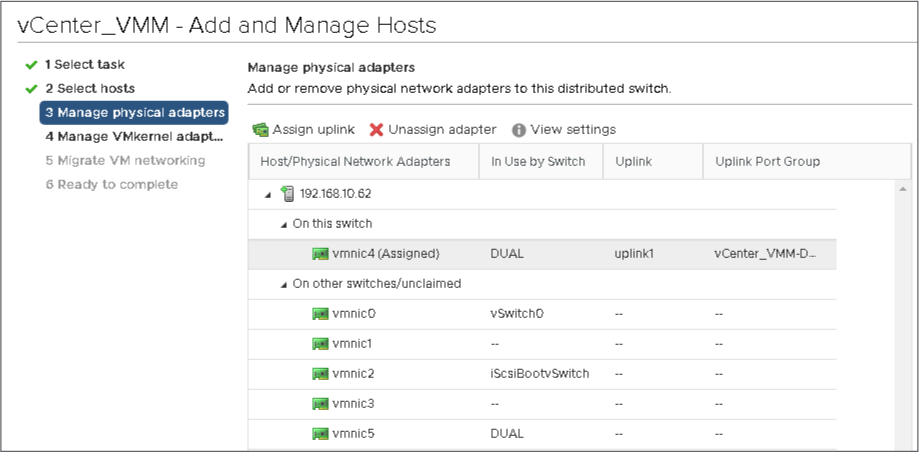Click the green checkmark beside Select task

click(31, 65)
